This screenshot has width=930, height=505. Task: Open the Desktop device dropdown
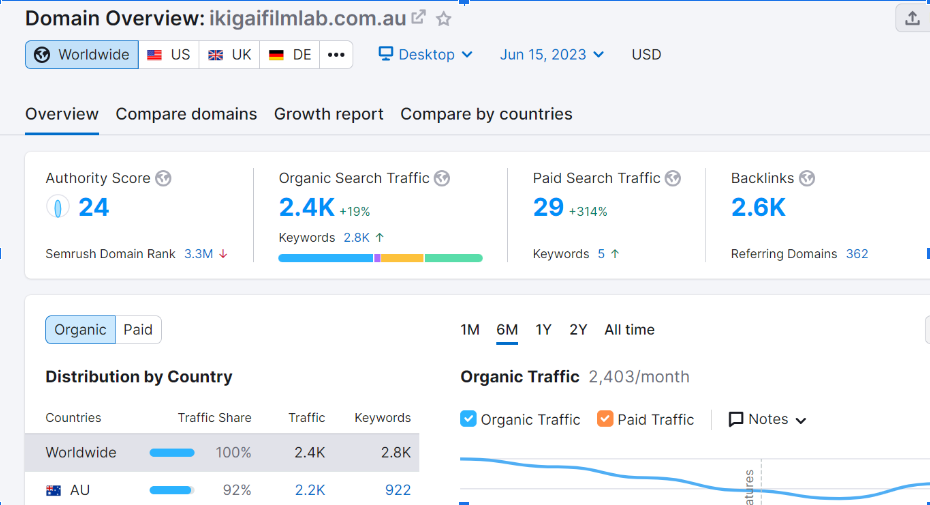[426, 55]
